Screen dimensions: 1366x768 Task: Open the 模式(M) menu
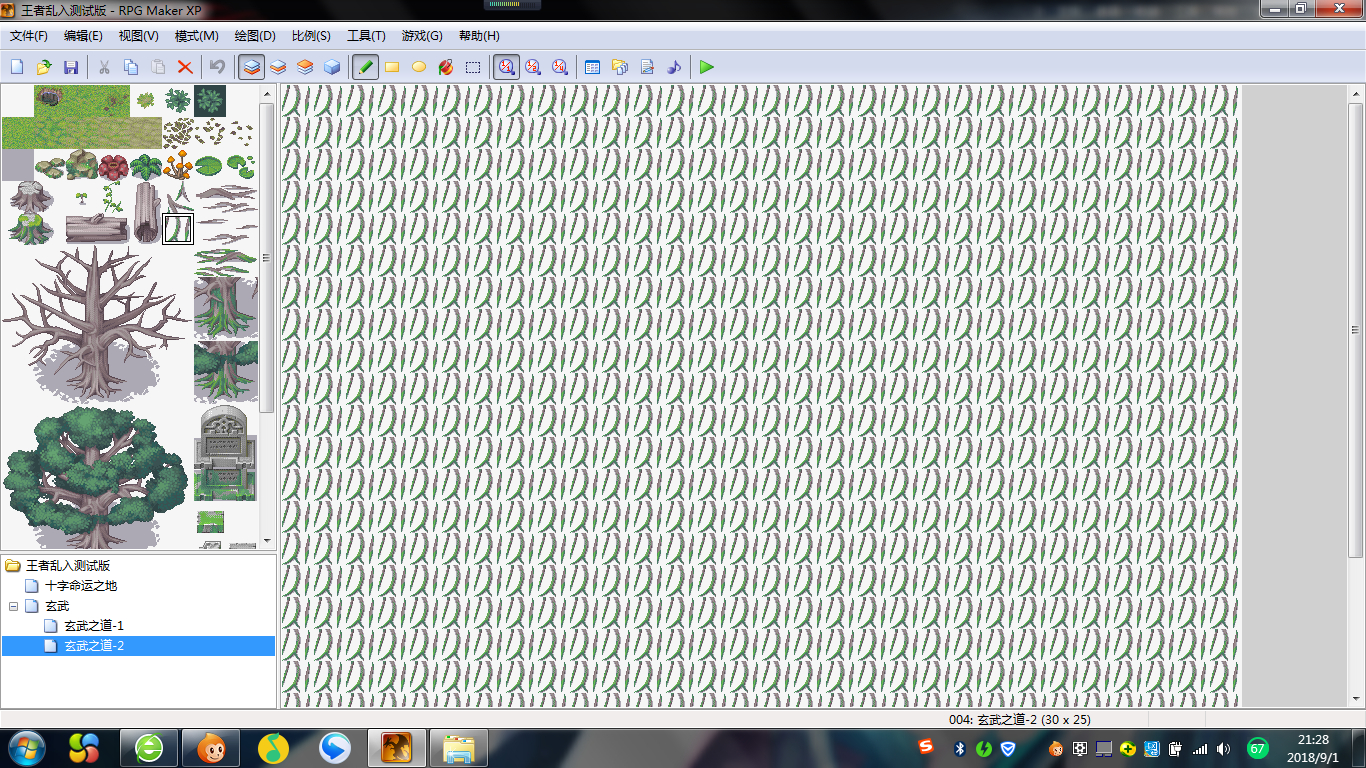(x=196, y=36)
